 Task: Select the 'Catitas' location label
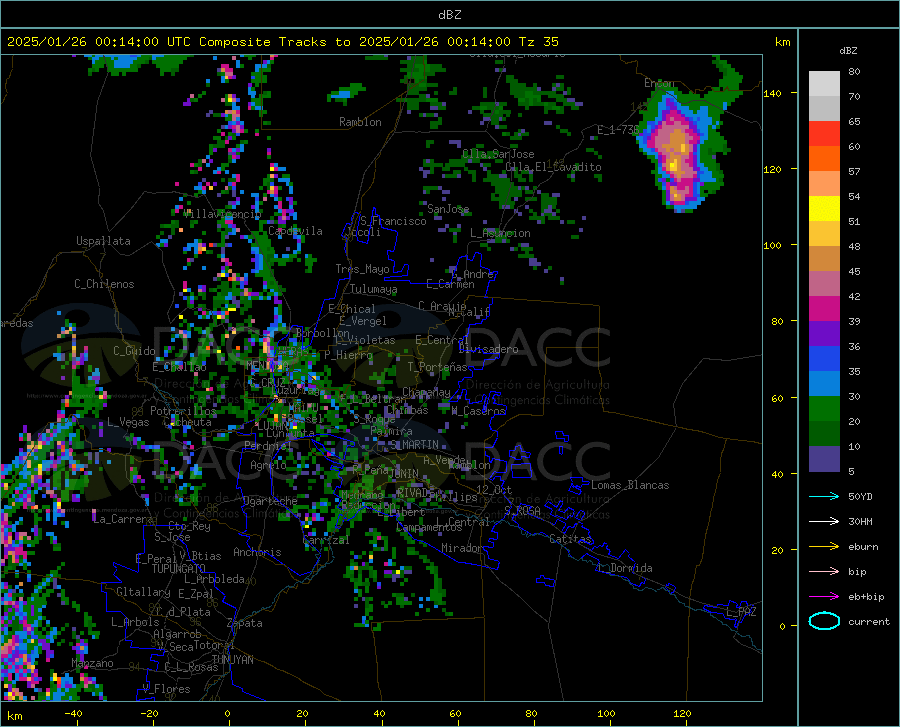(x=571, y=539)
